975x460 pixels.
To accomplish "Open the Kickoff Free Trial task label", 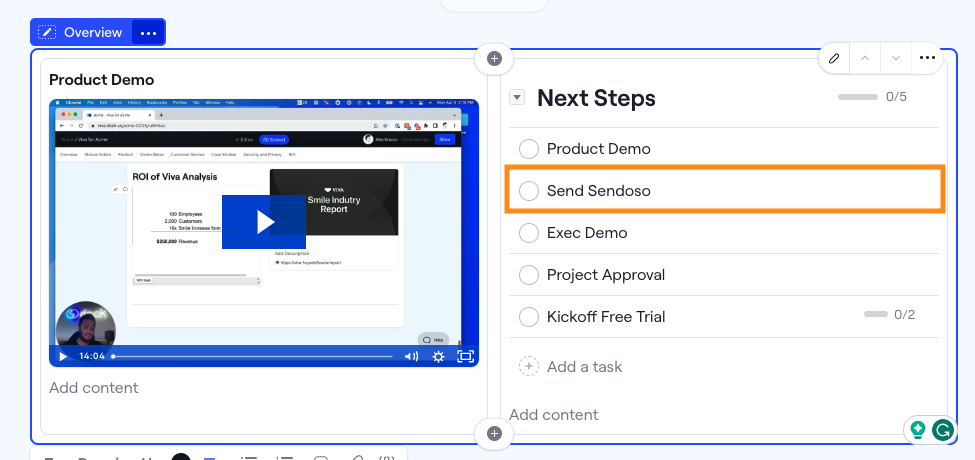I will coord(606,317).
